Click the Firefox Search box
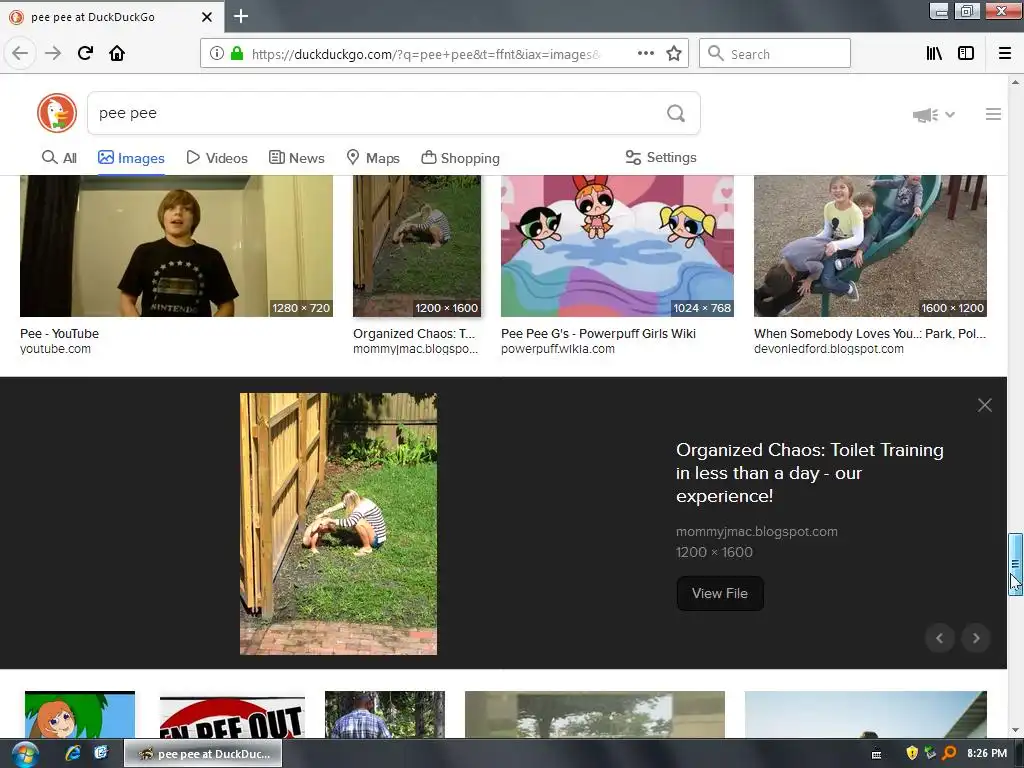Screen dimensions: 1024x768 775,54
